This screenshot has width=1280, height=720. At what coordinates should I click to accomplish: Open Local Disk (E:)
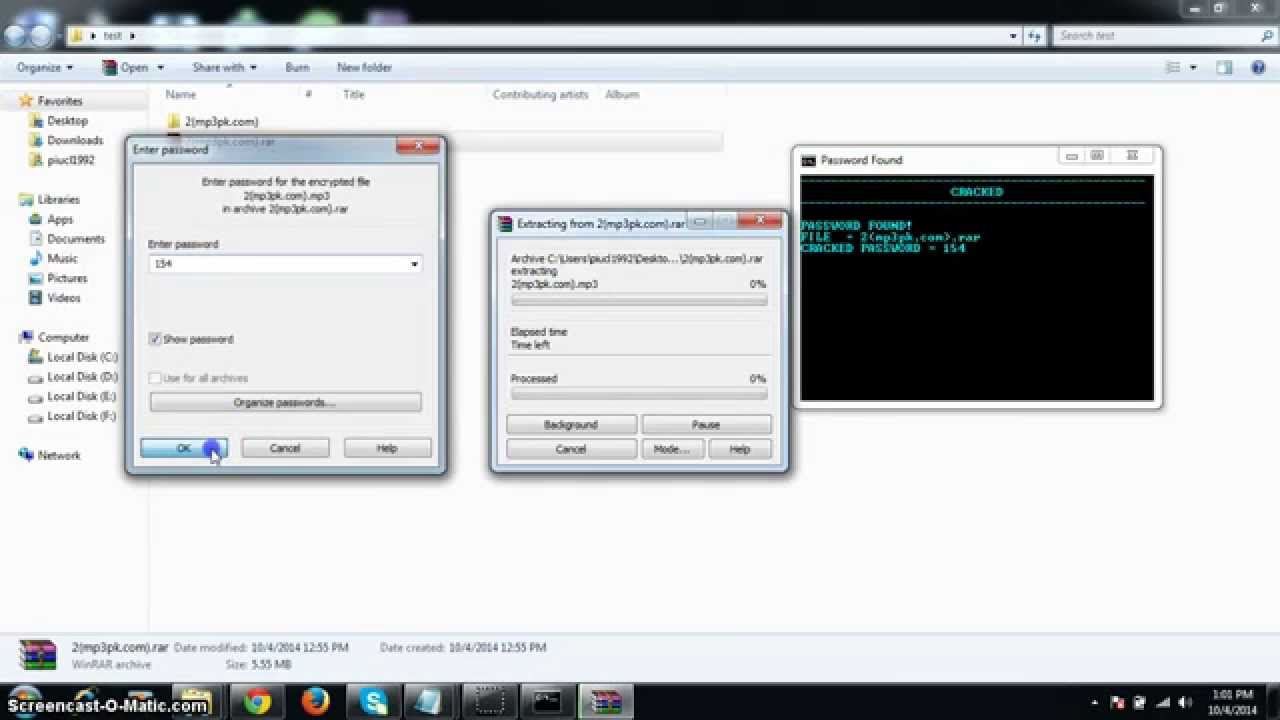(82, 396)
